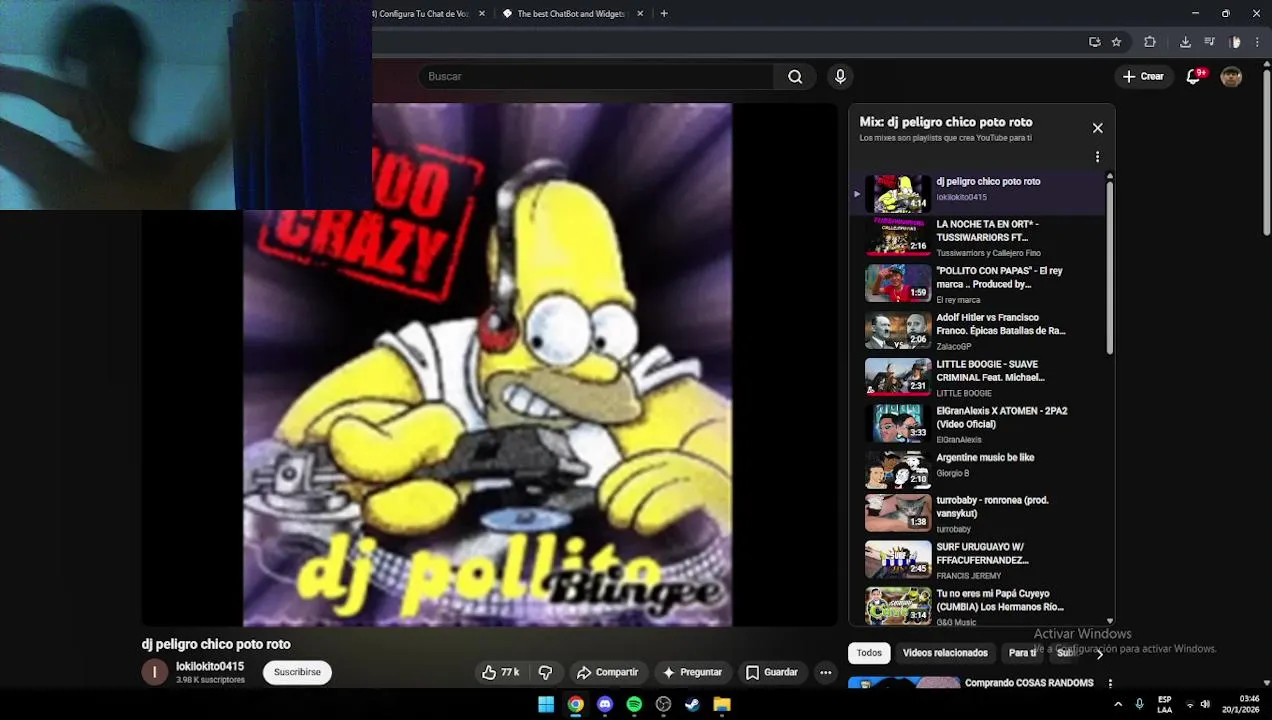Like the video with 77 k

[500, 672]
